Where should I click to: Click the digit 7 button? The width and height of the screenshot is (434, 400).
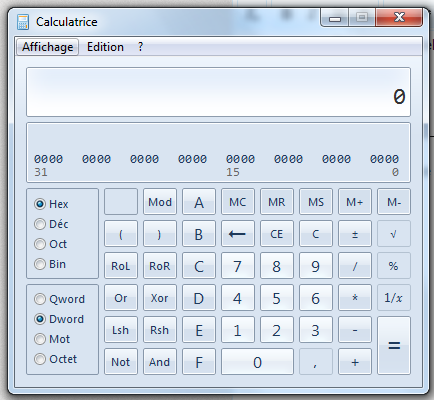pyautogui.click(x=238, y=266)
